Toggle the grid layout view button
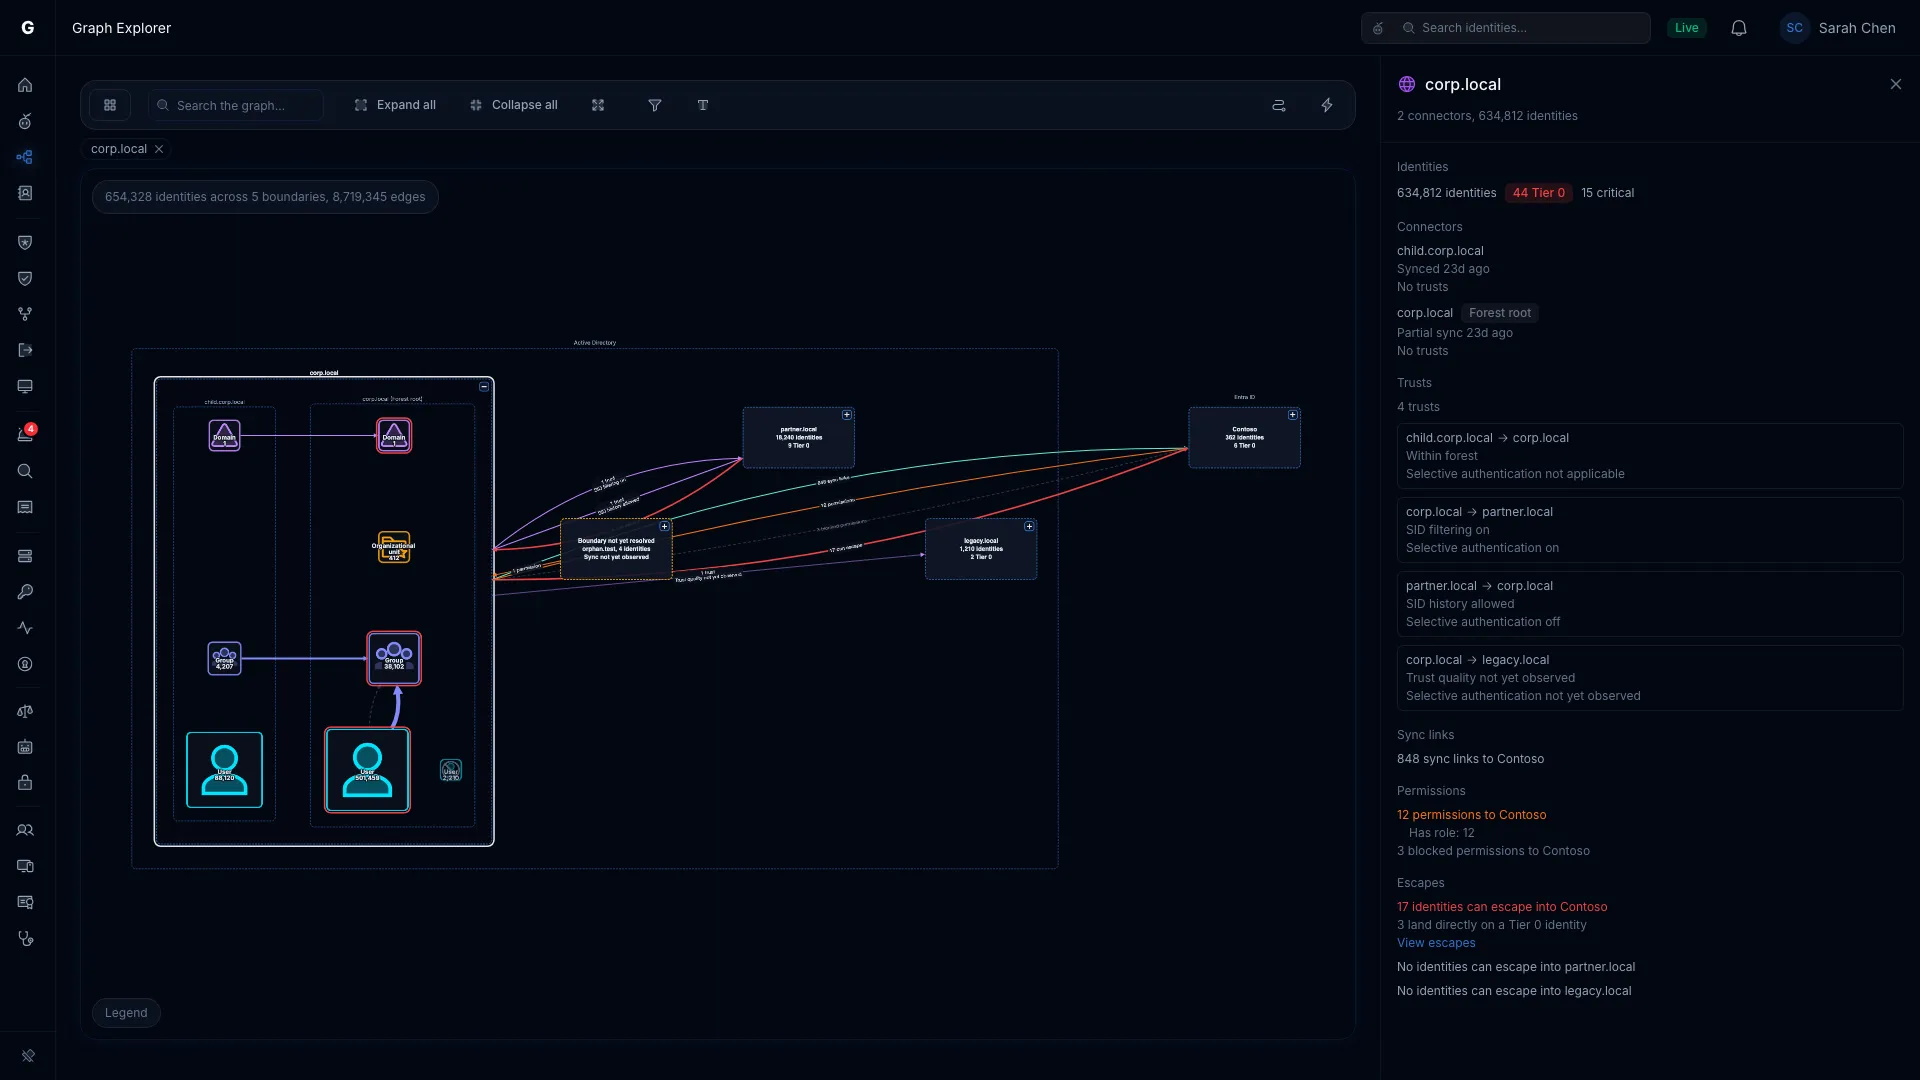 click(110, 105)
